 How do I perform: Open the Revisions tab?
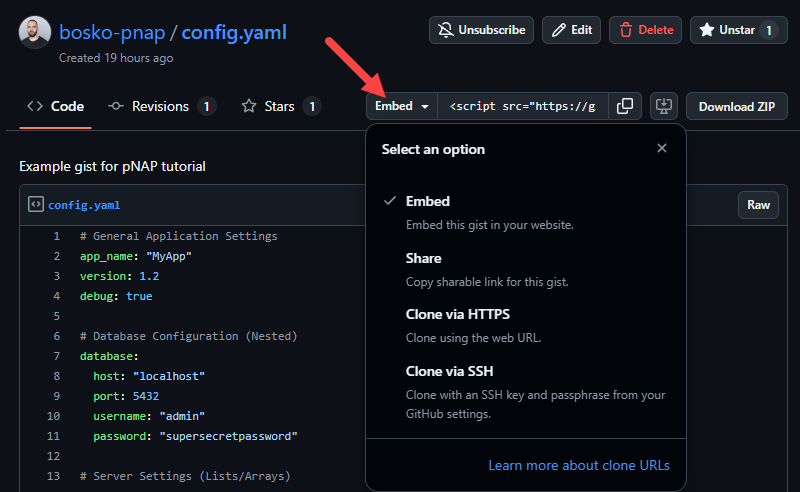[162, 106]
